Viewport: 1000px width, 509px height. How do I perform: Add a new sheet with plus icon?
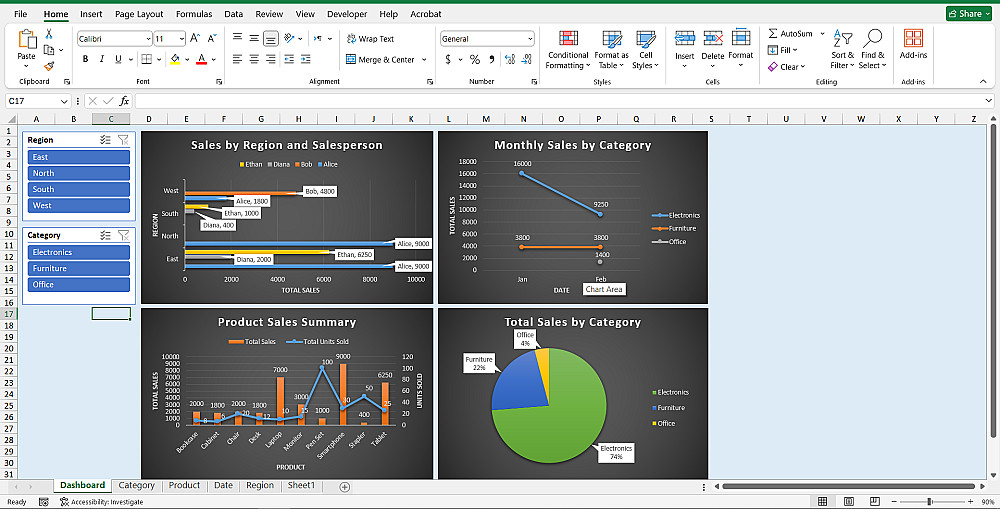[344, 487]
